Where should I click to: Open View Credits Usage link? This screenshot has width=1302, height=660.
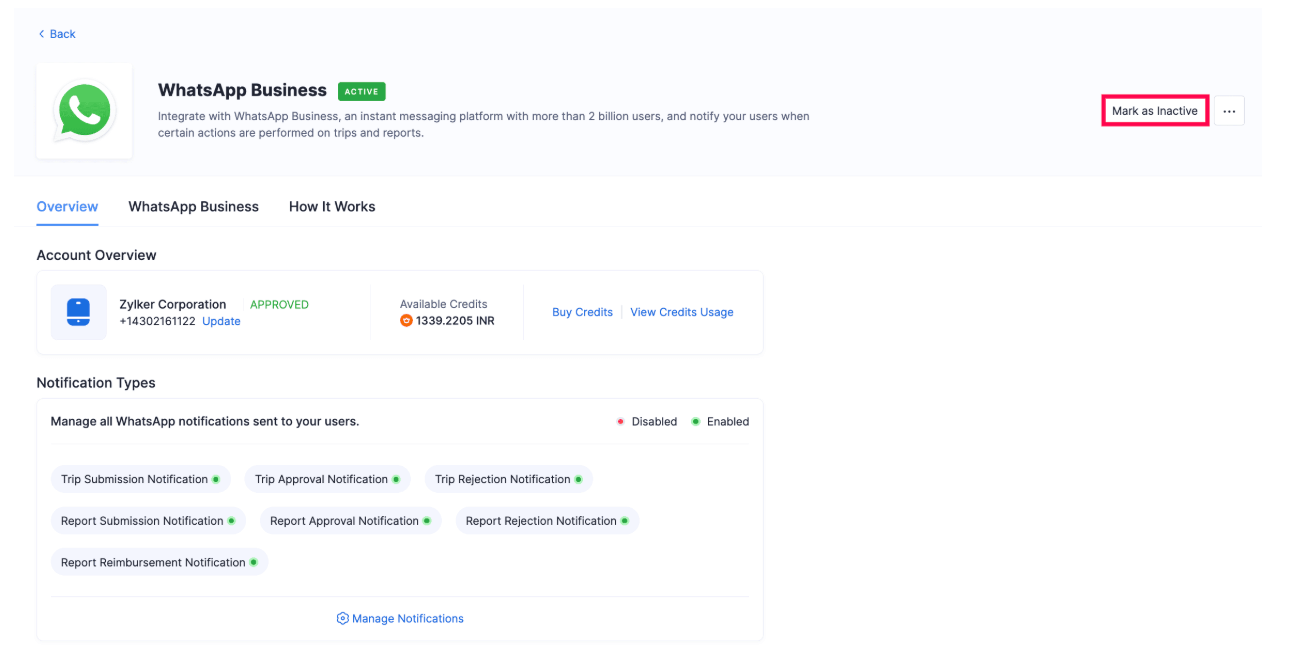tap(681, 312)
